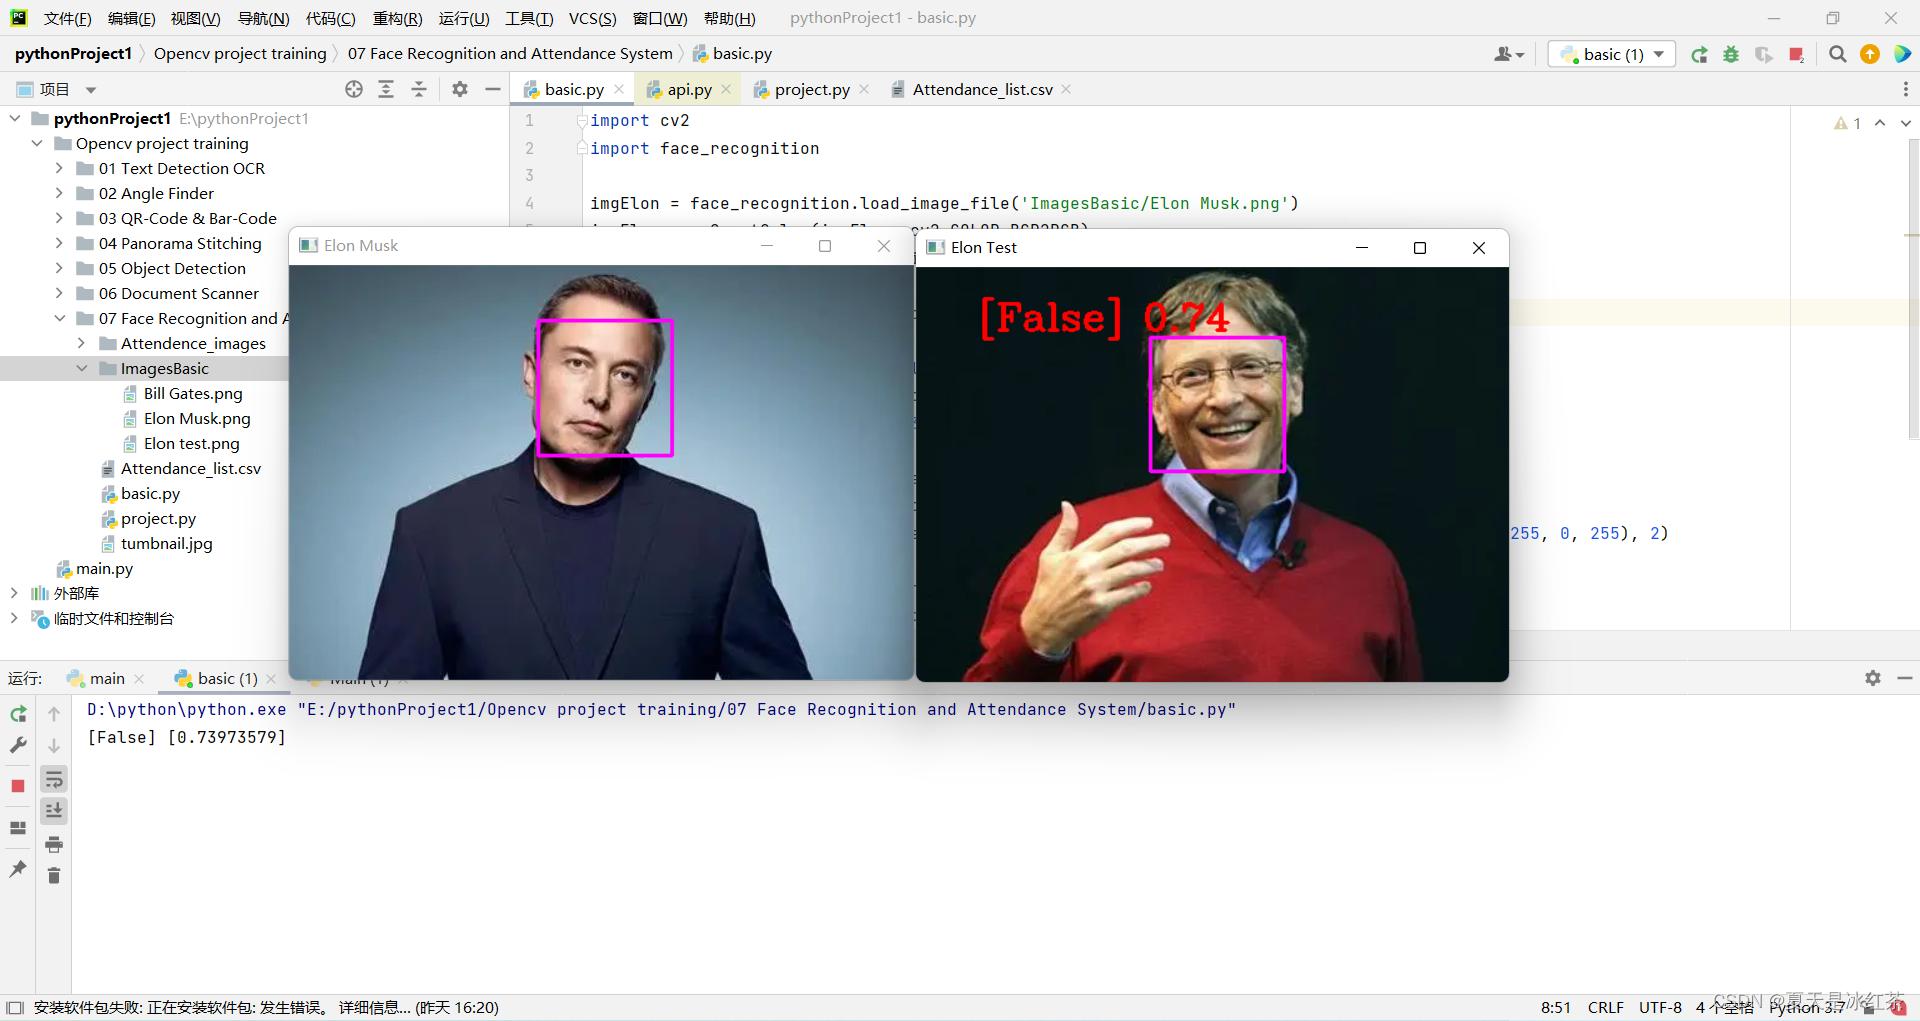Image resolution: width=1920 pixels, height=1021 pixels.
Task: Print the run console output
Action: (x=54, y=845)
